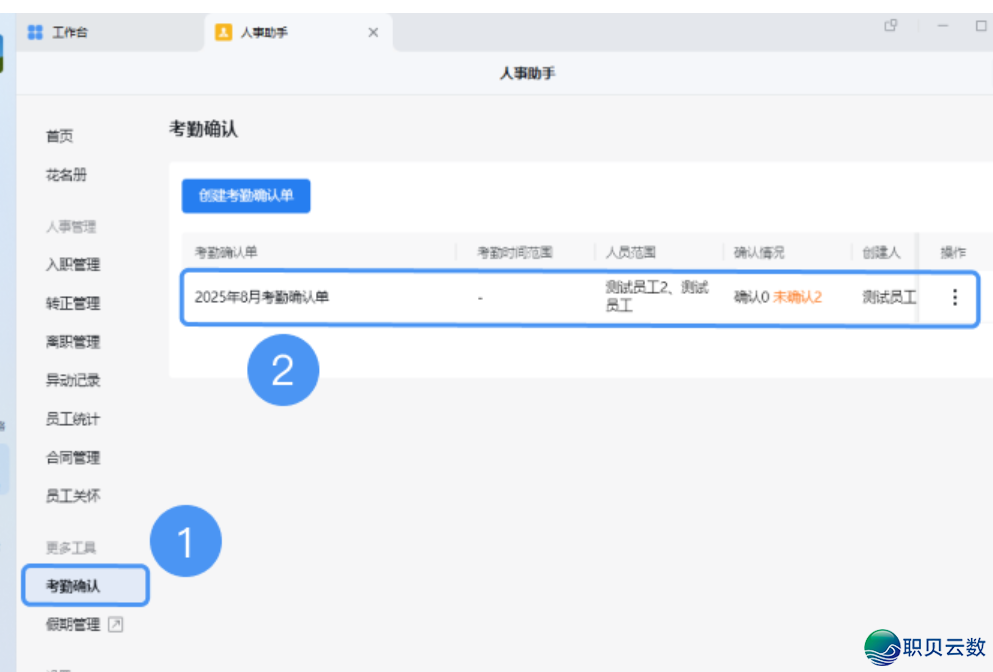Open 首页 in the sidebar

click(x=59, y=136)
